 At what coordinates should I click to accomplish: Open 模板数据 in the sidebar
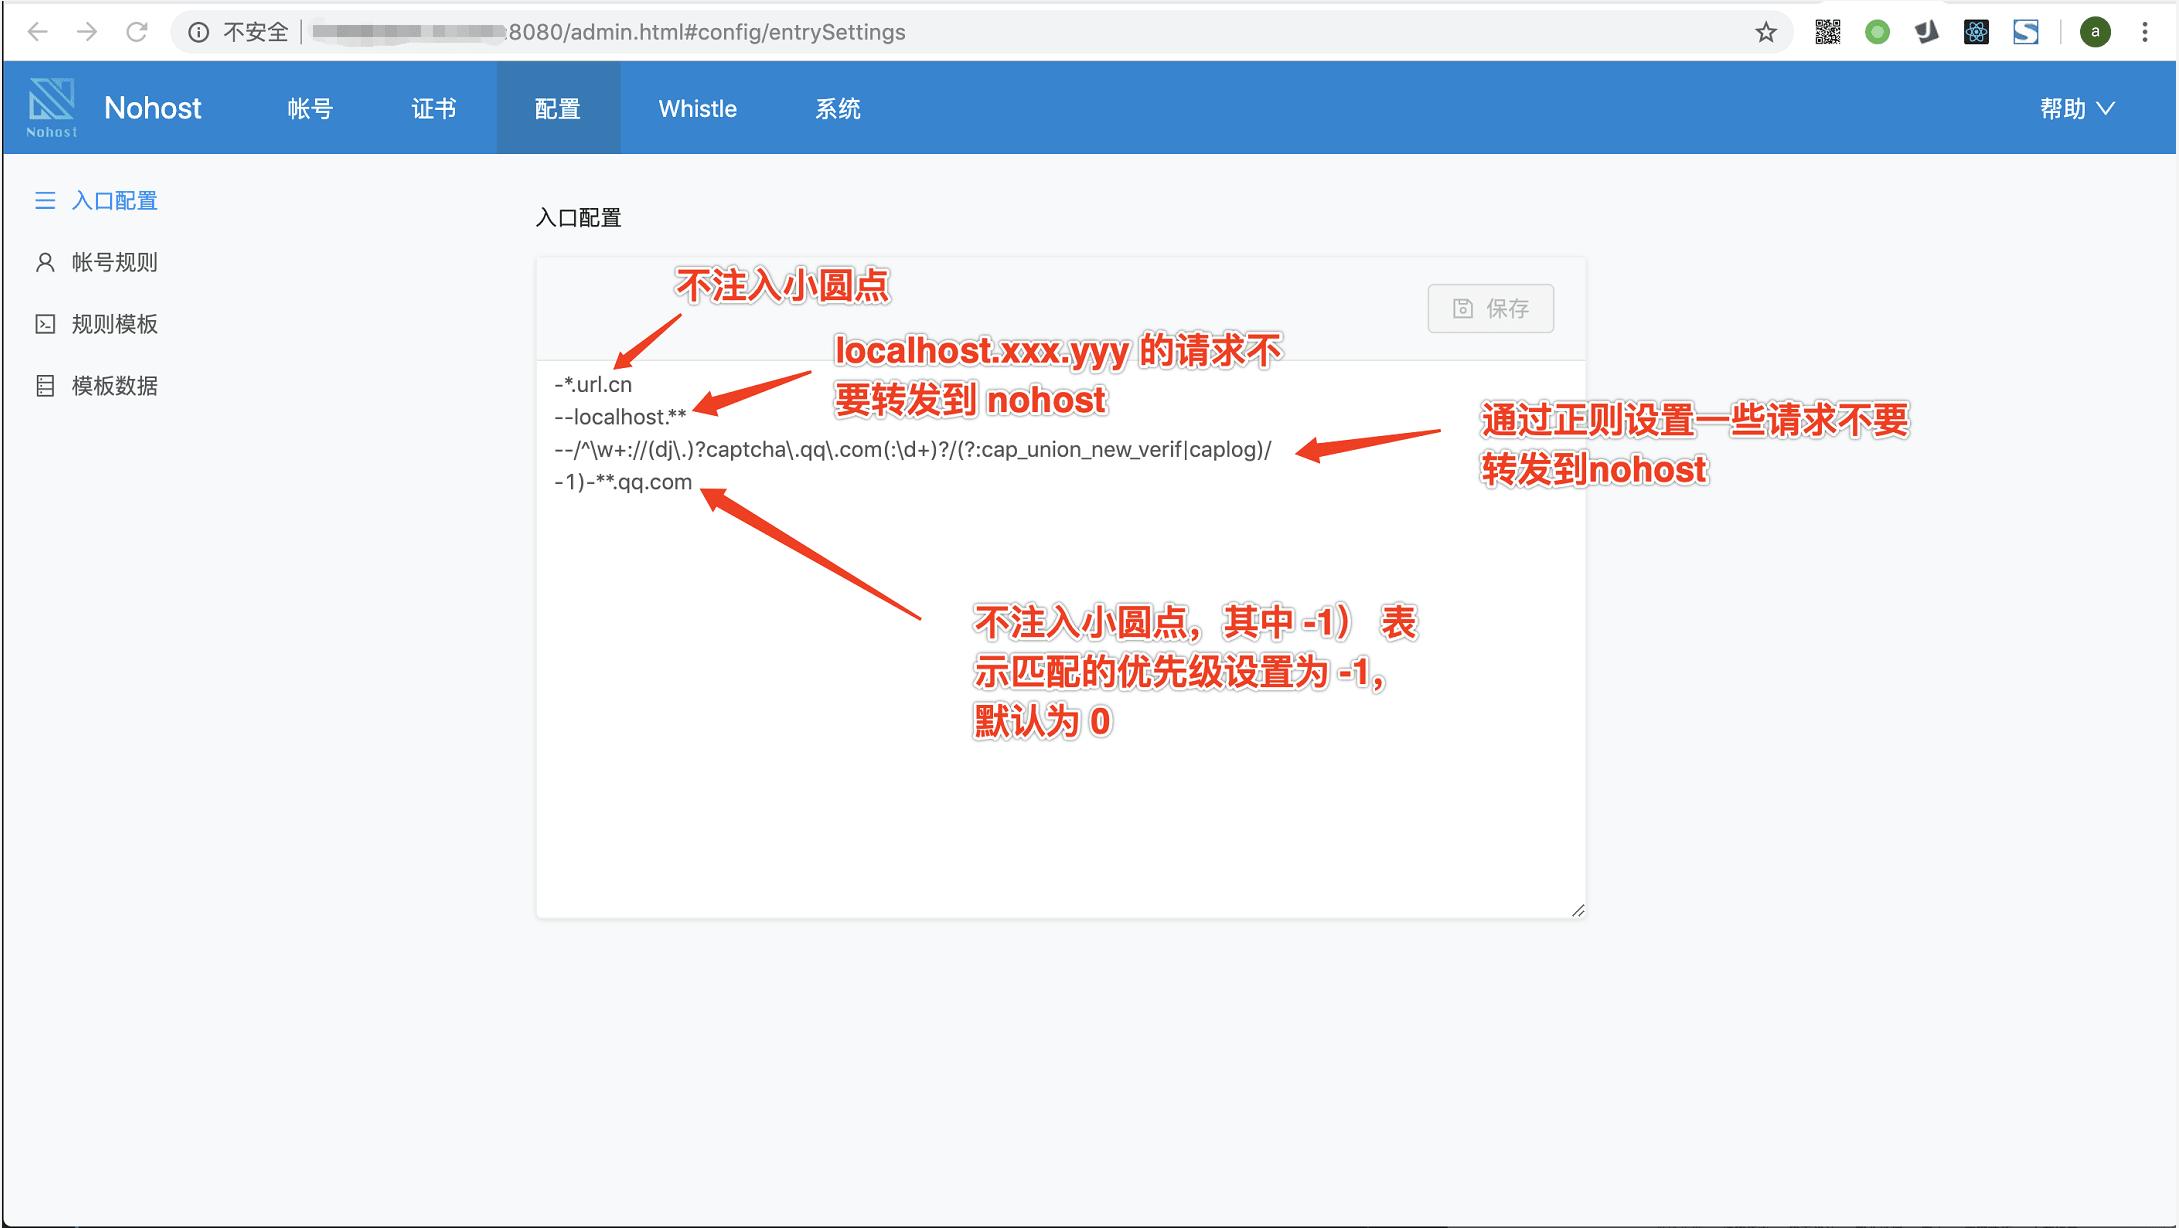point(115,386)
